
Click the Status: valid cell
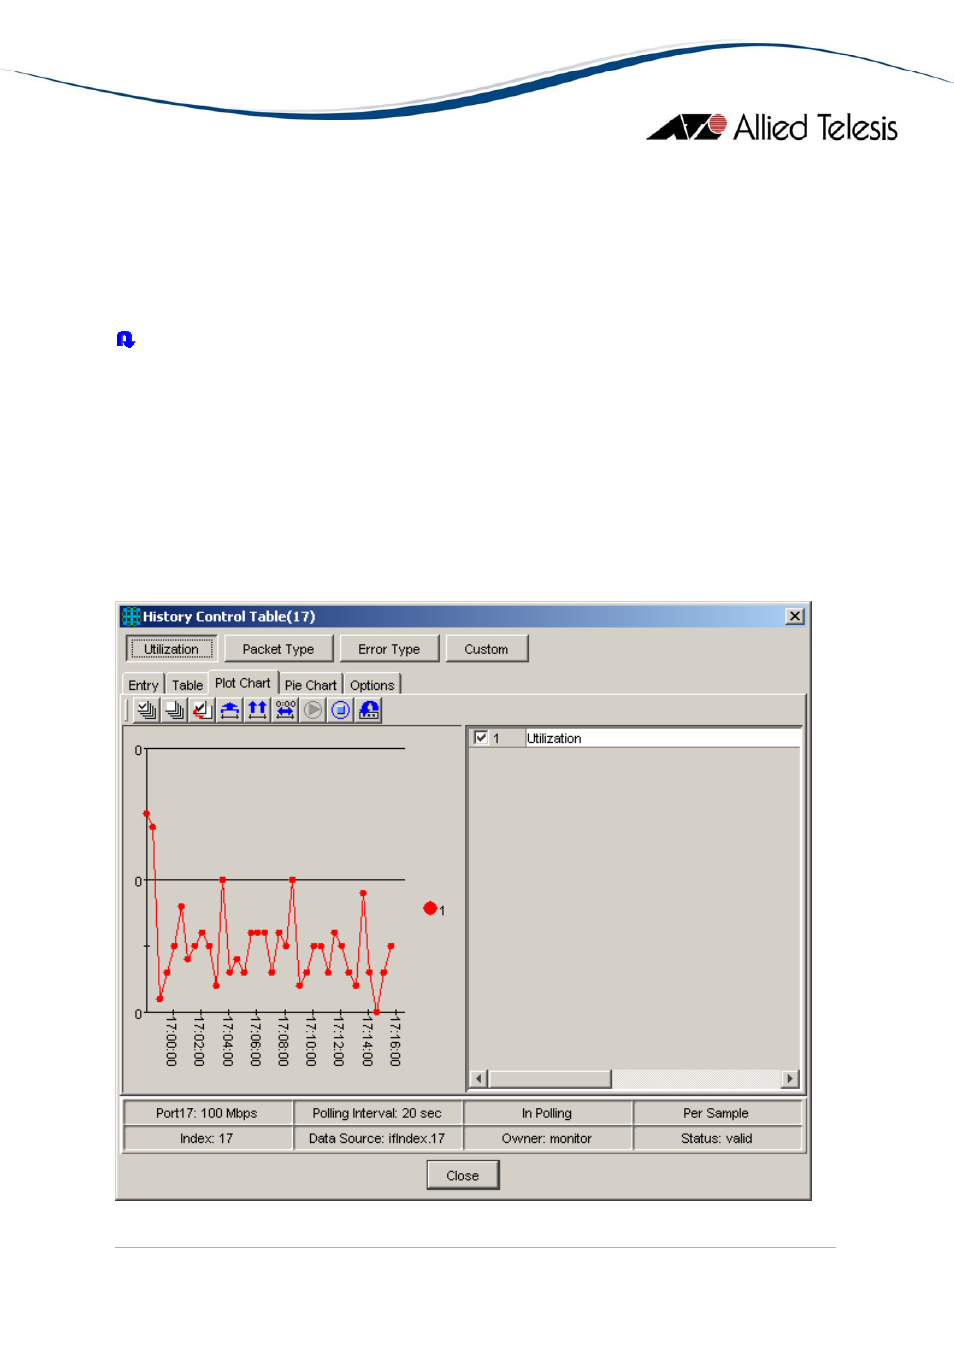(716, 1138)
